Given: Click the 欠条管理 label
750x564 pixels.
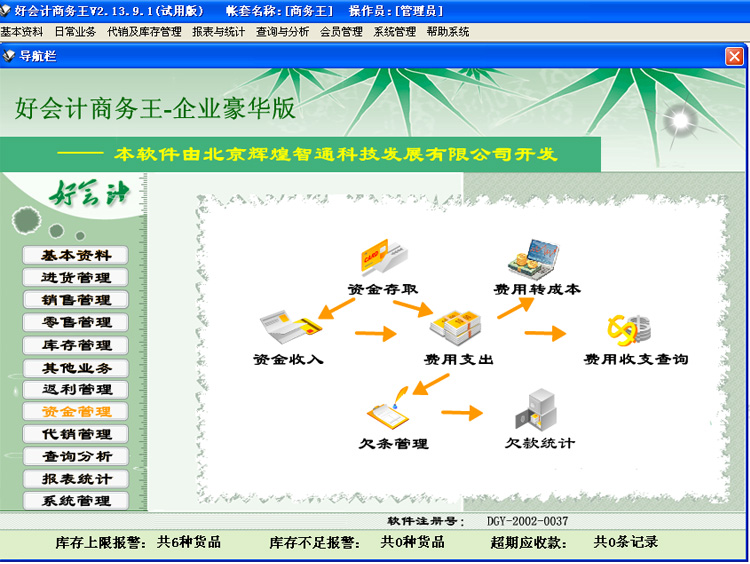Looking at the screenshot, I should click(393, 444).
